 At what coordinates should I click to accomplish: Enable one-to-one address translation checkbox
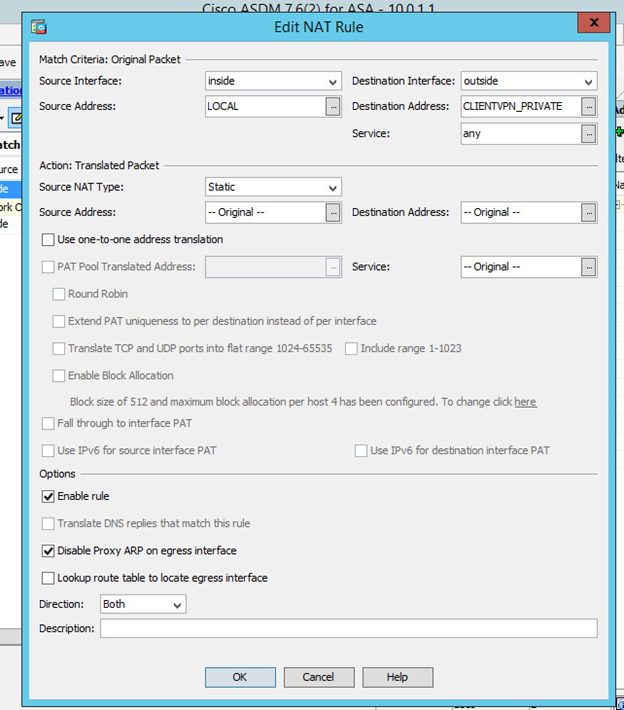(48, 240)
